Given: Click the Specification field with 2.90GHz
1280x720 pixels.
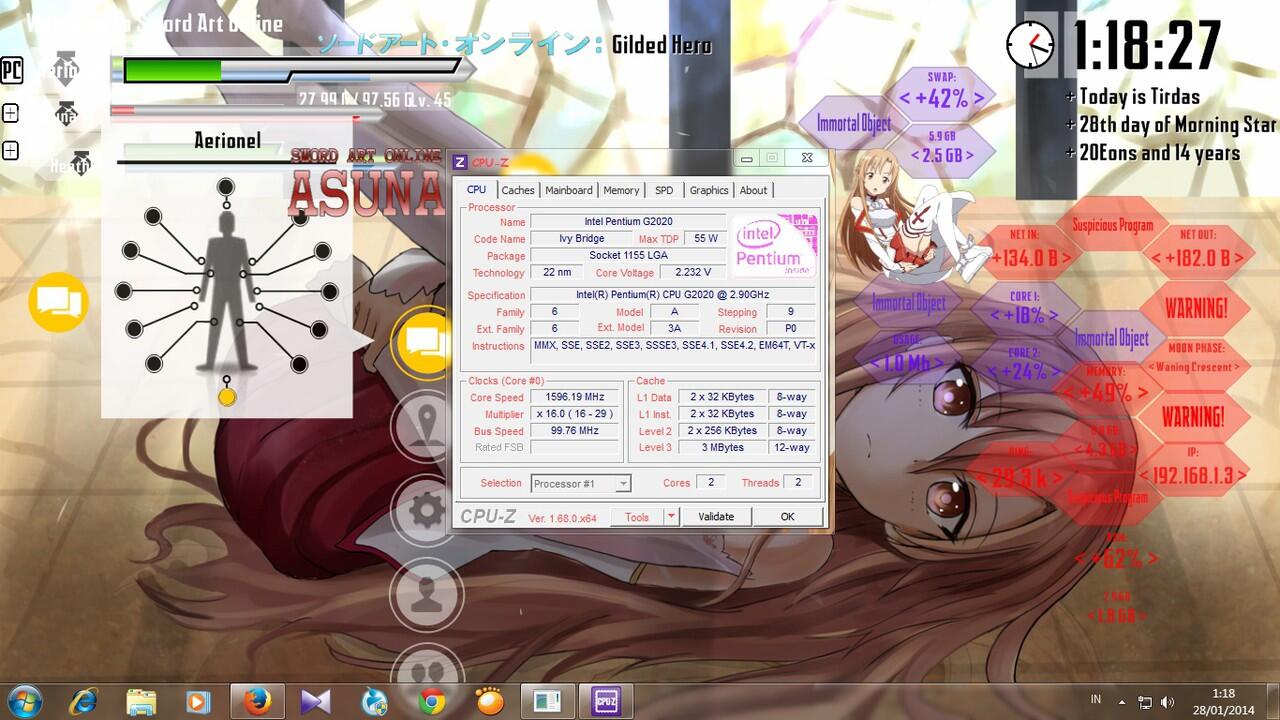Looking at the screenshot, I should click(673, 294).
